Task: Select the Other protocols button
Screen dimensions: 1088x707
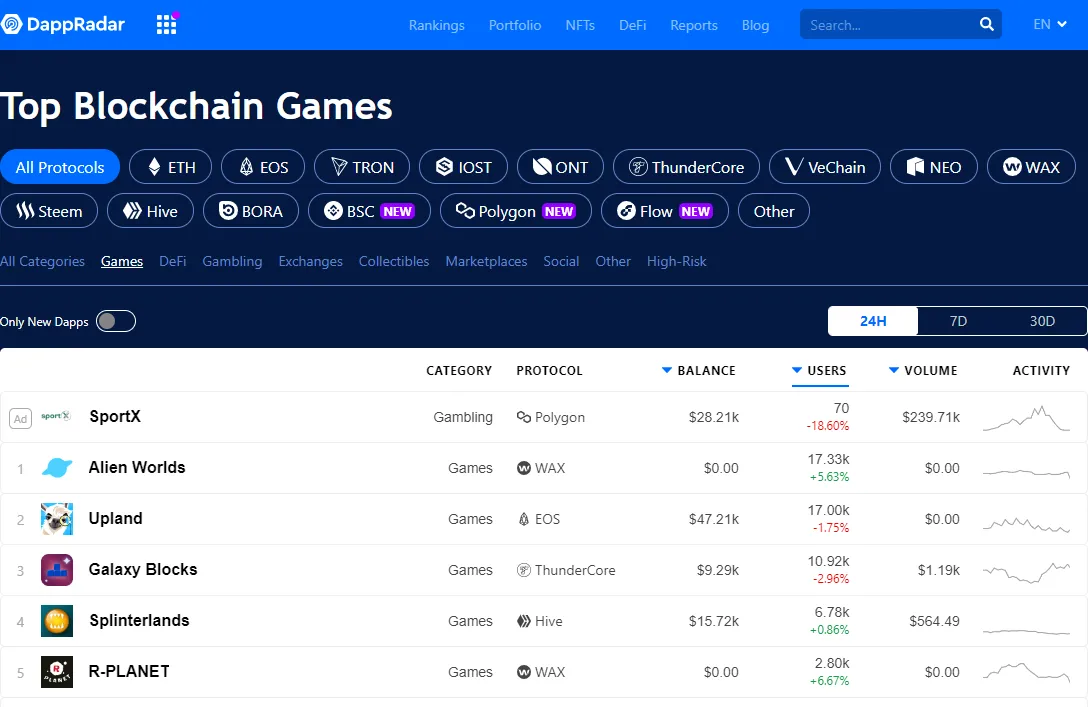Action: click(774, 211)
